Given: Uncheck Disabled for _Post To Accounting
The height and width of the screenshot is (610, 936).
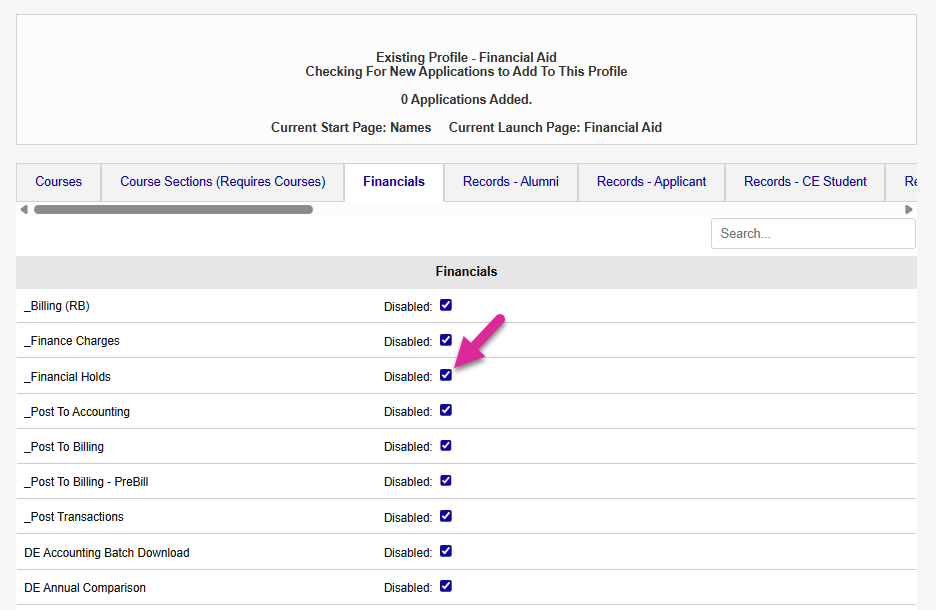Looking at the screenshot, I should (446, 410).
